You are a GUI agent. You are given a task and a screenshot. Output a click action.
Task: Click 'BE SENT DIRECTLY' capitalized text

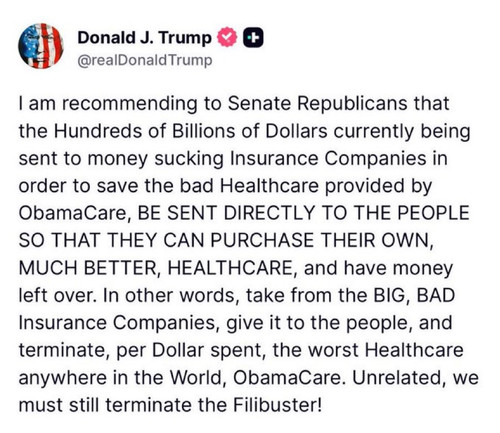click(226, 213)
